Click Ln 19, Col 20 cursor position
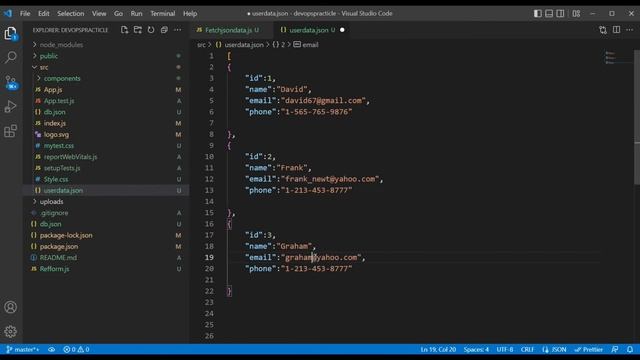The width and height of the screenshot is (640, 360). point(438,349)
